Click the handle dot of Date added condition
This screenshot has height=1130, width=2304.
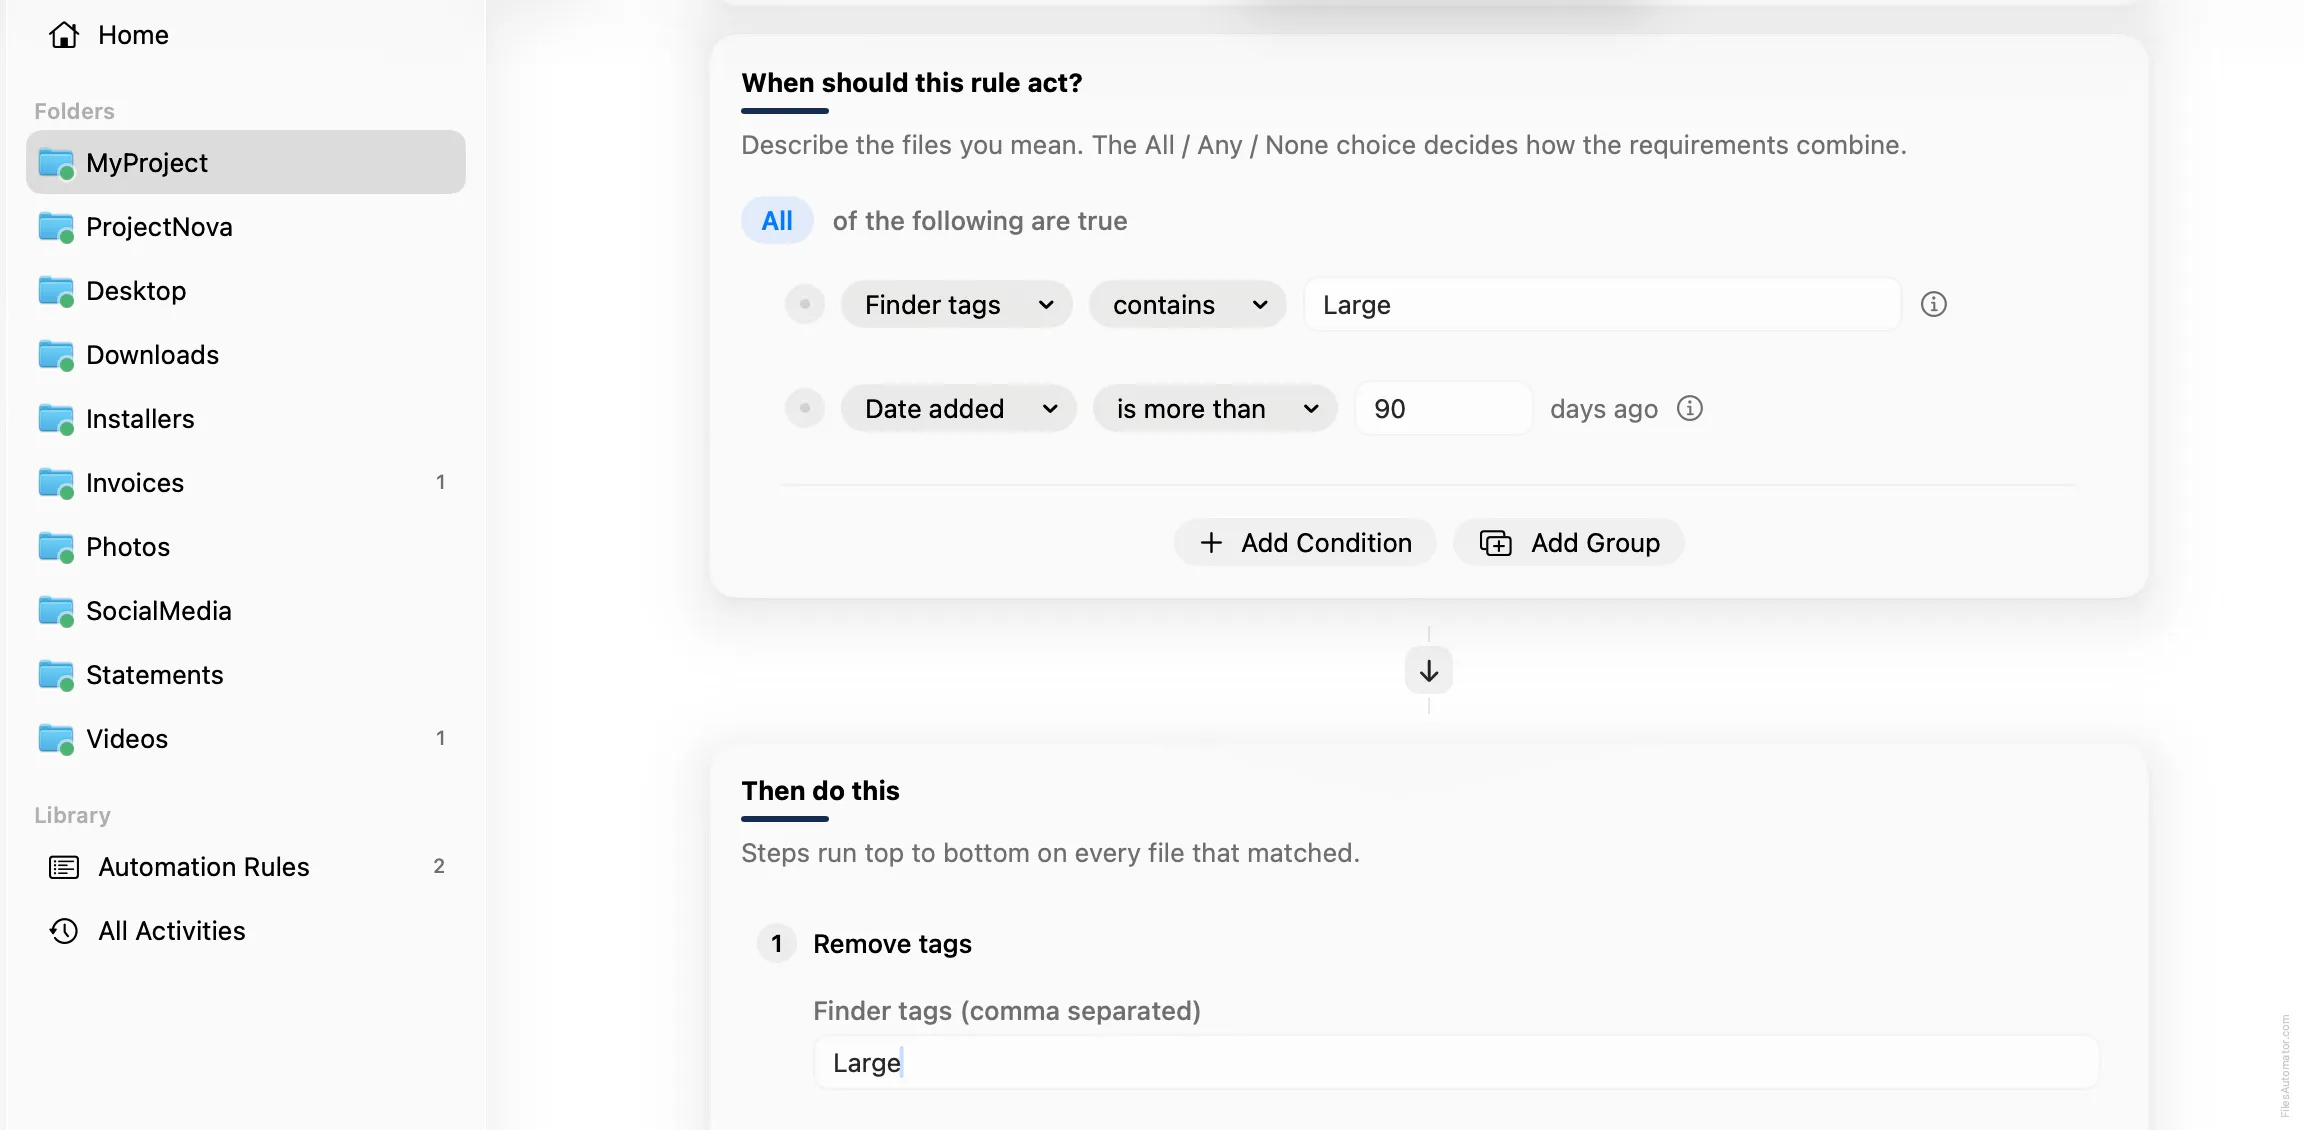(x=805, y=408)
